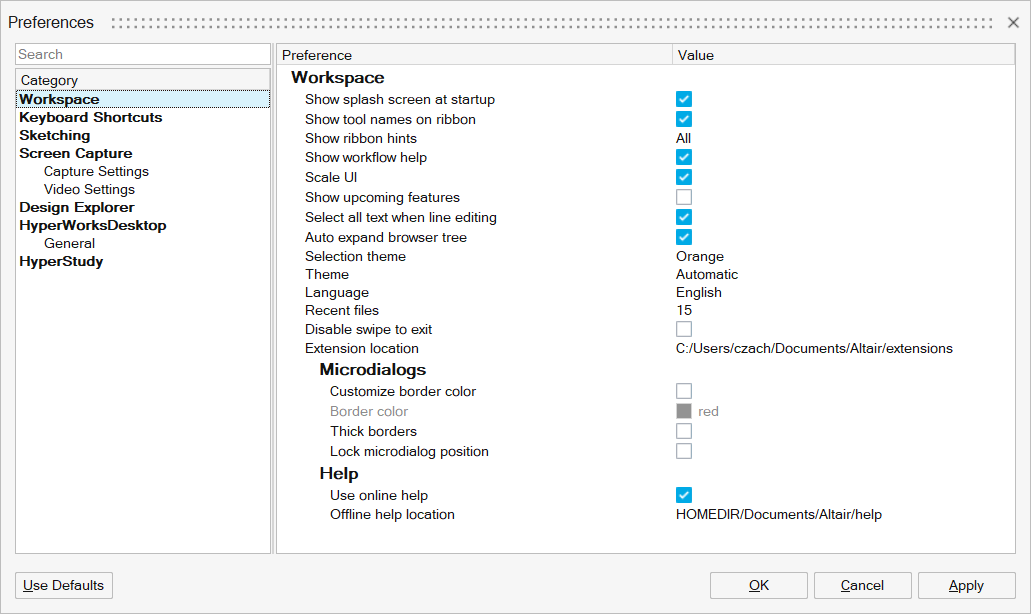
Task: Check Customize border color checkbox
Action: click(x=684, y=391)
